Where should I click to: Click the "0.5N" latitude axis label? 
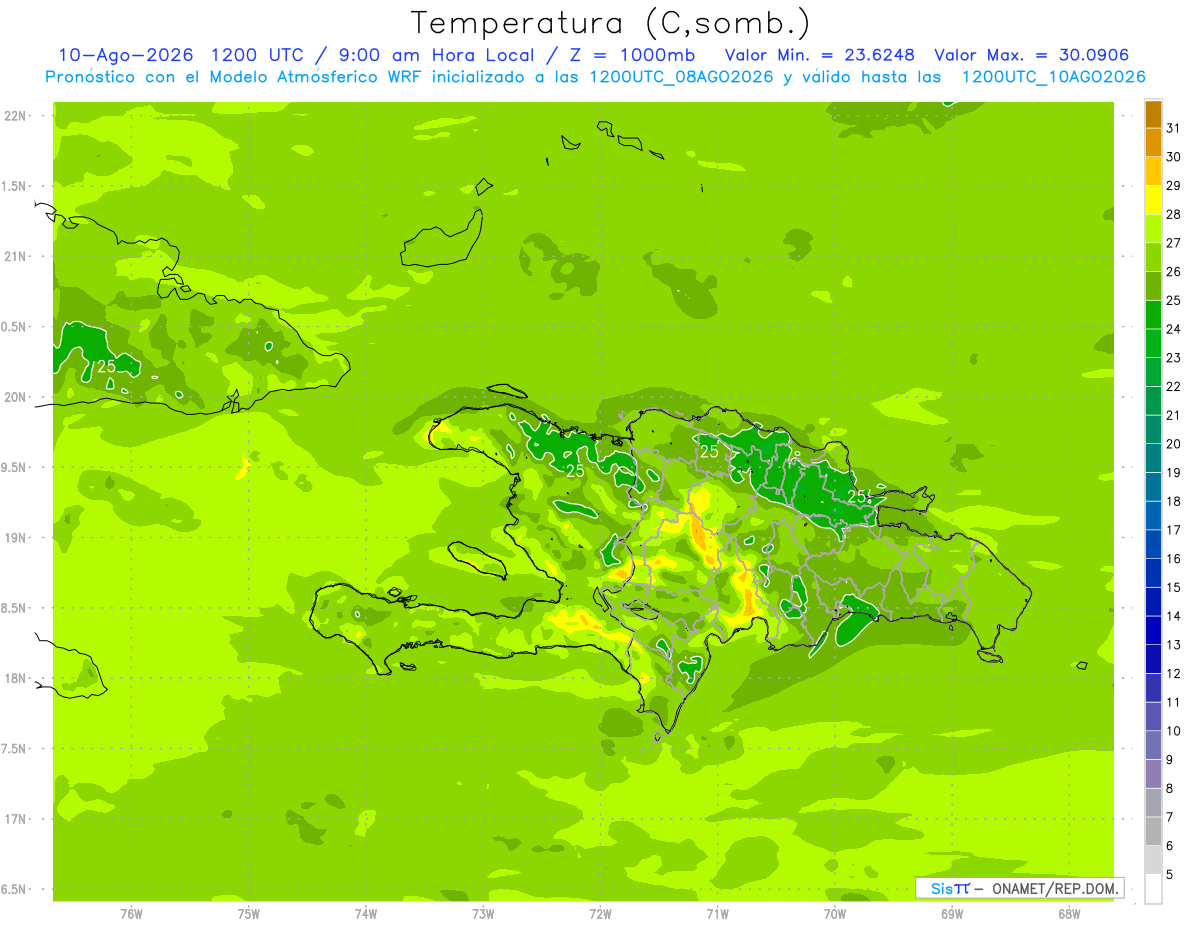[x=15, y=327]
